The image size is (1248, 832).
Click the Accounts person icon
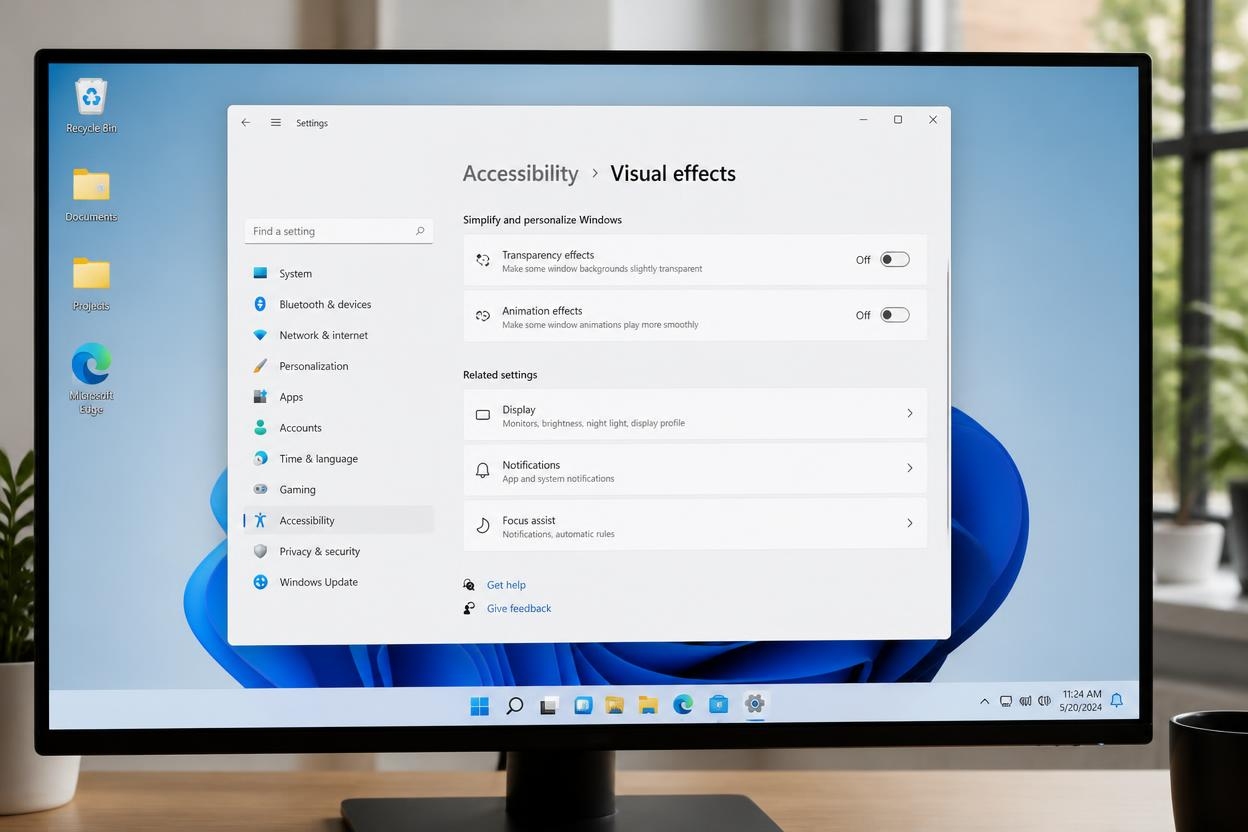pyautogui.click(x=260, y=428)
